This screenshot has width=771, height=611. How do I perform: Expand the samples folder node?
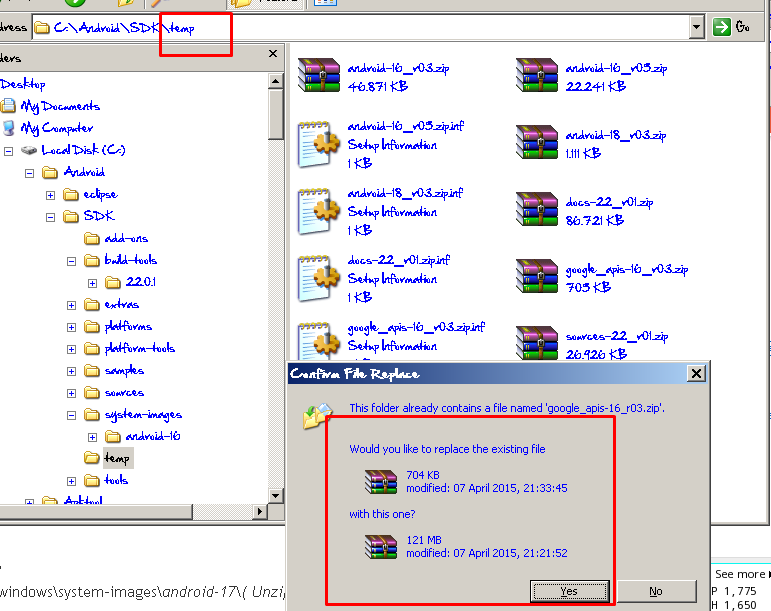[71, 371]
